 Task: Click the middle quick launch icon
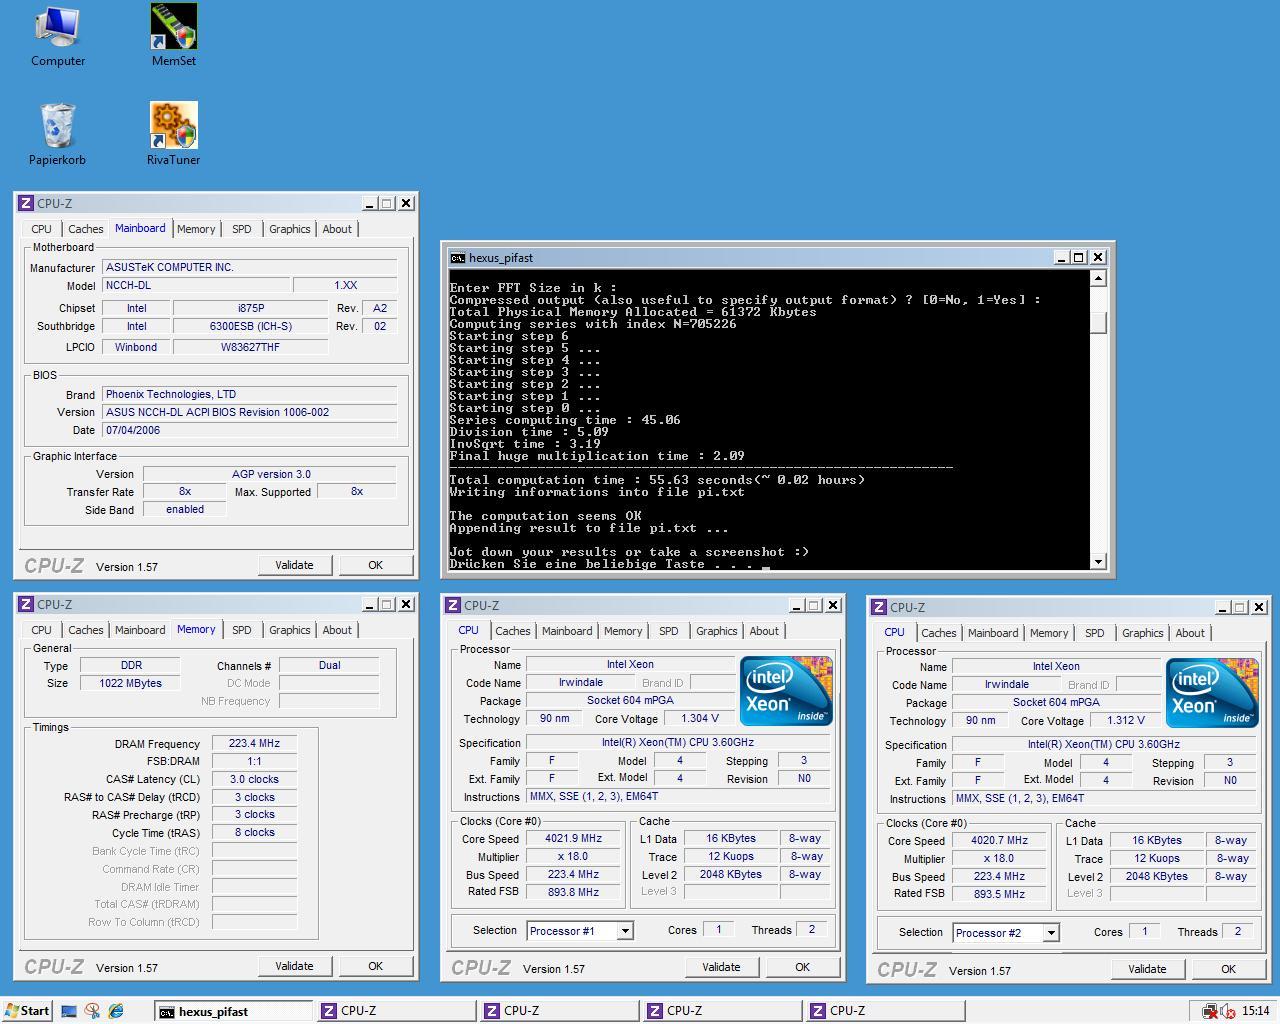pos(92,1011)
